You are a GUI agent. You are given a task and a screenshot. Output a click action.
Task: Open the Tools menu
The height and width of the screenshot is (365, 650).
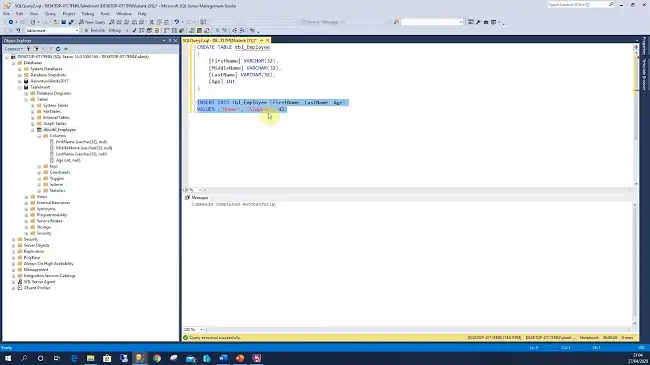point(105,14)
